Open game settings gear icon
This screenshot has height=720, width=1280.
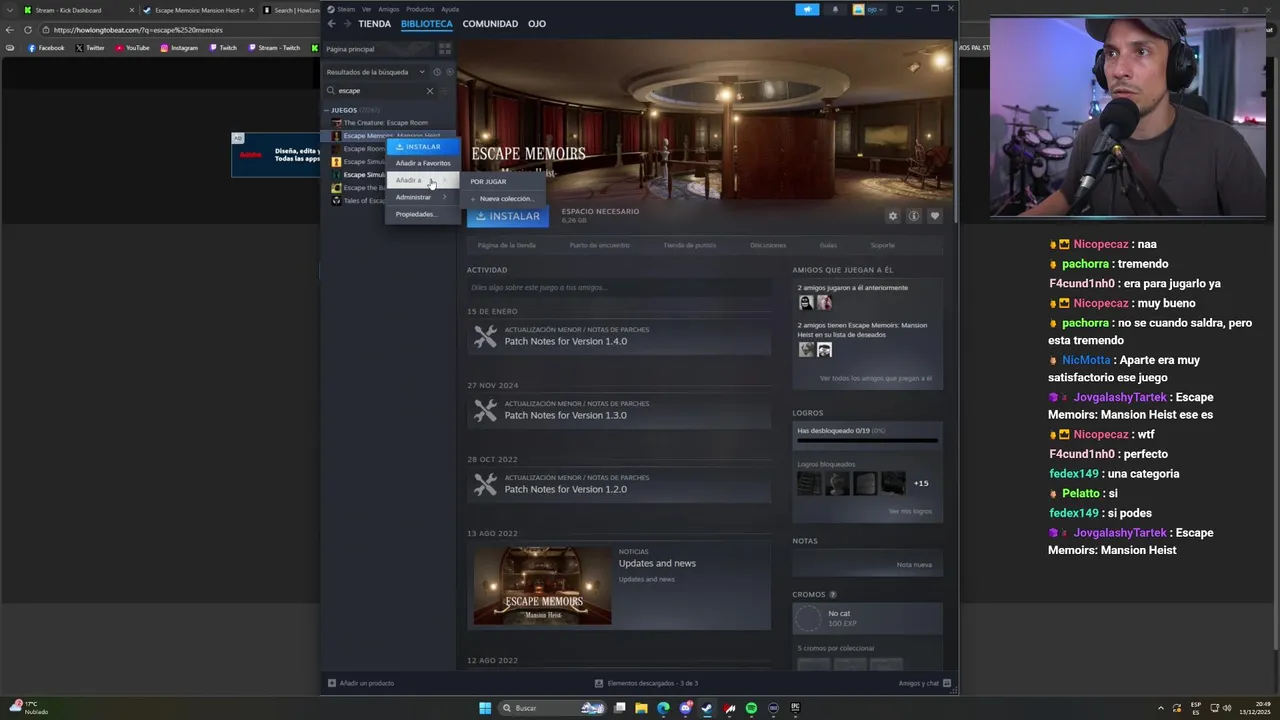pos(893,216)
